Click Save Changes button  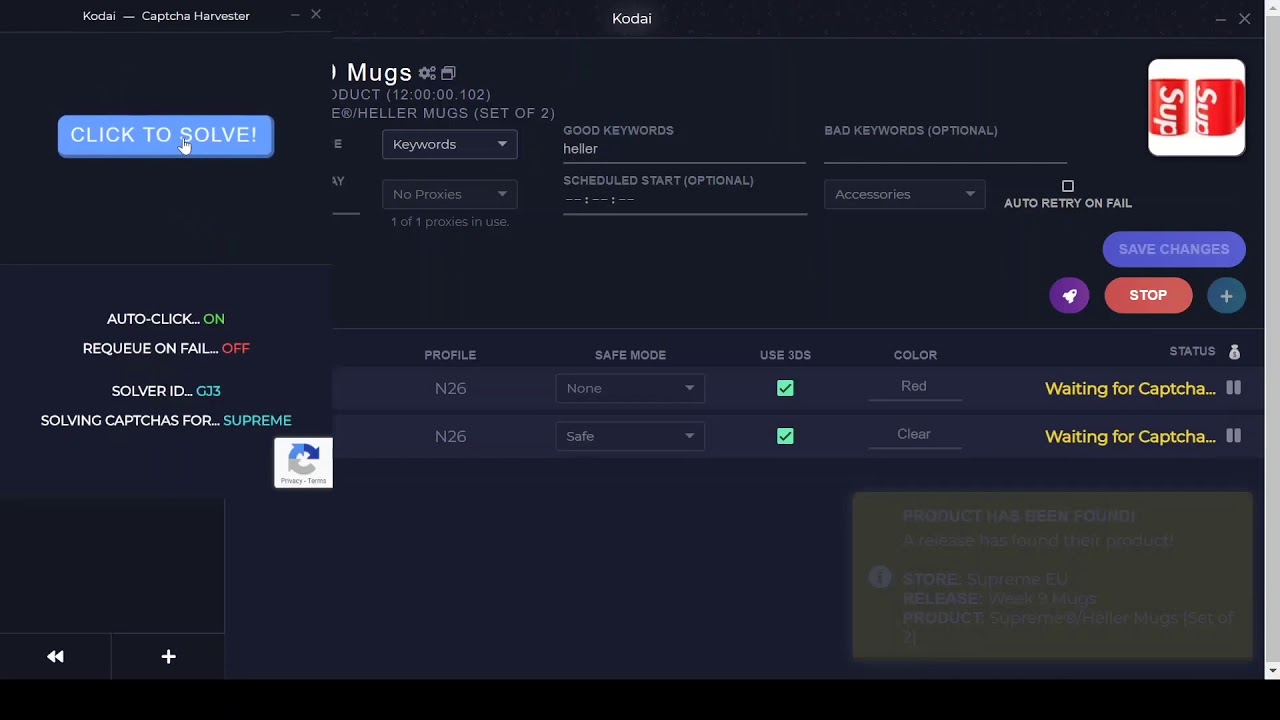coord(1174,249)
